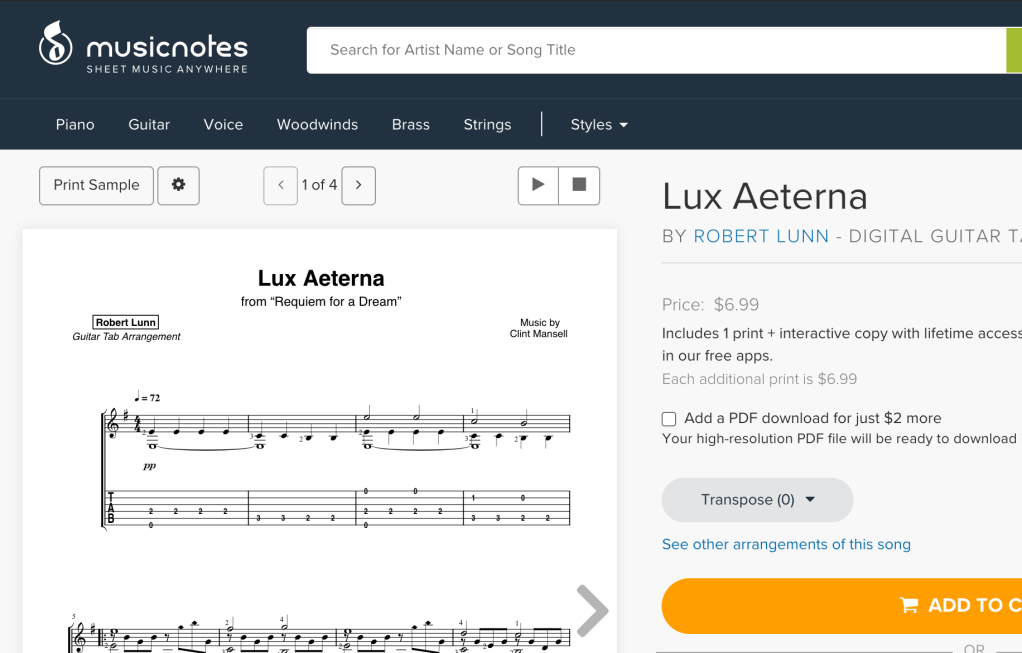Click the Print Sample button
Image resolution: width=1022 pixels, height=653 pixels.
[x=96, y=185]
